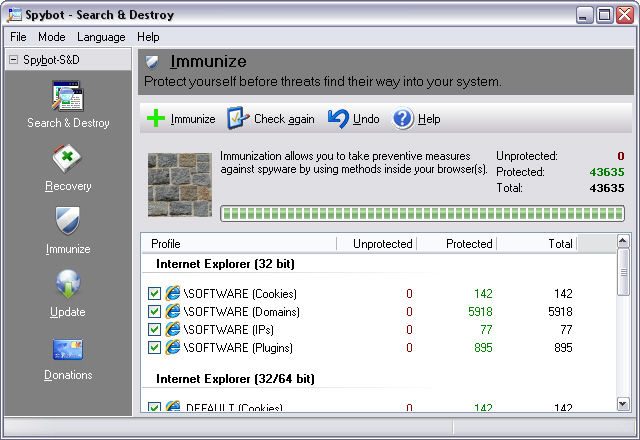
Task: Click the green plus Immunize icon
Action: [x=156, y=118]
